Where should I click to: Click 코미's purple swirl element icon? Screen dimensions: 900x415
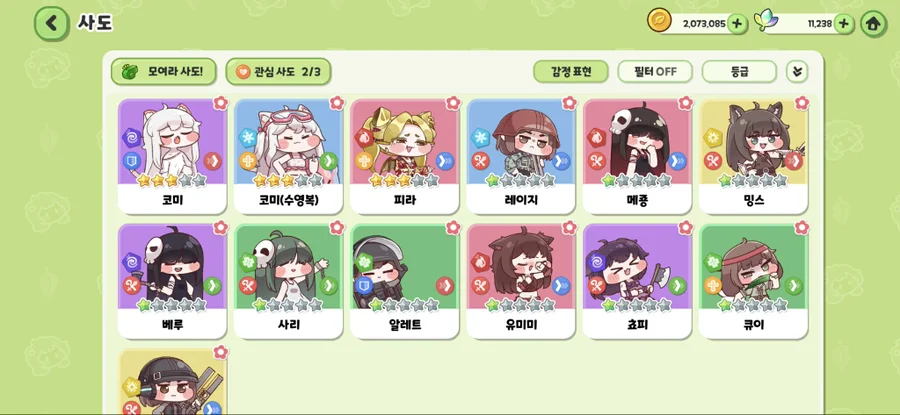pos(132,138)
